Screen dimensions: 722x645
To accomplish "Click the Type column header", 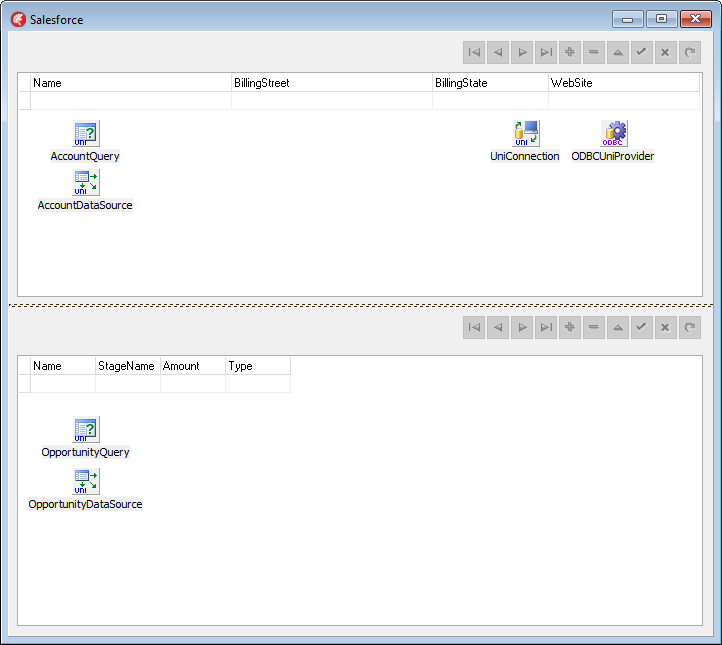I will point(258,366).
